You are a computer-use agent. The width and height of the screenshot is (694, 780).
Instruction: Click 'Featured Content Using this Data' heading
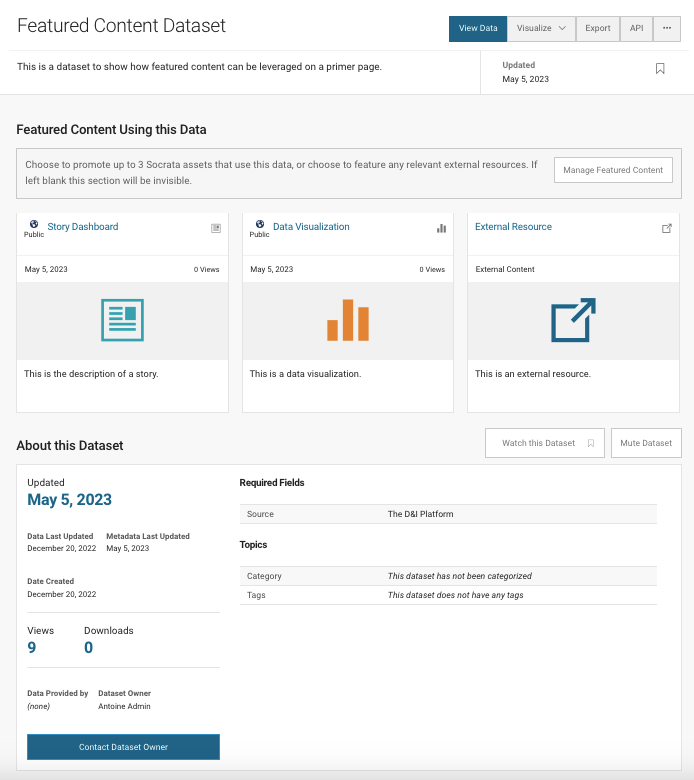point(111,130)
